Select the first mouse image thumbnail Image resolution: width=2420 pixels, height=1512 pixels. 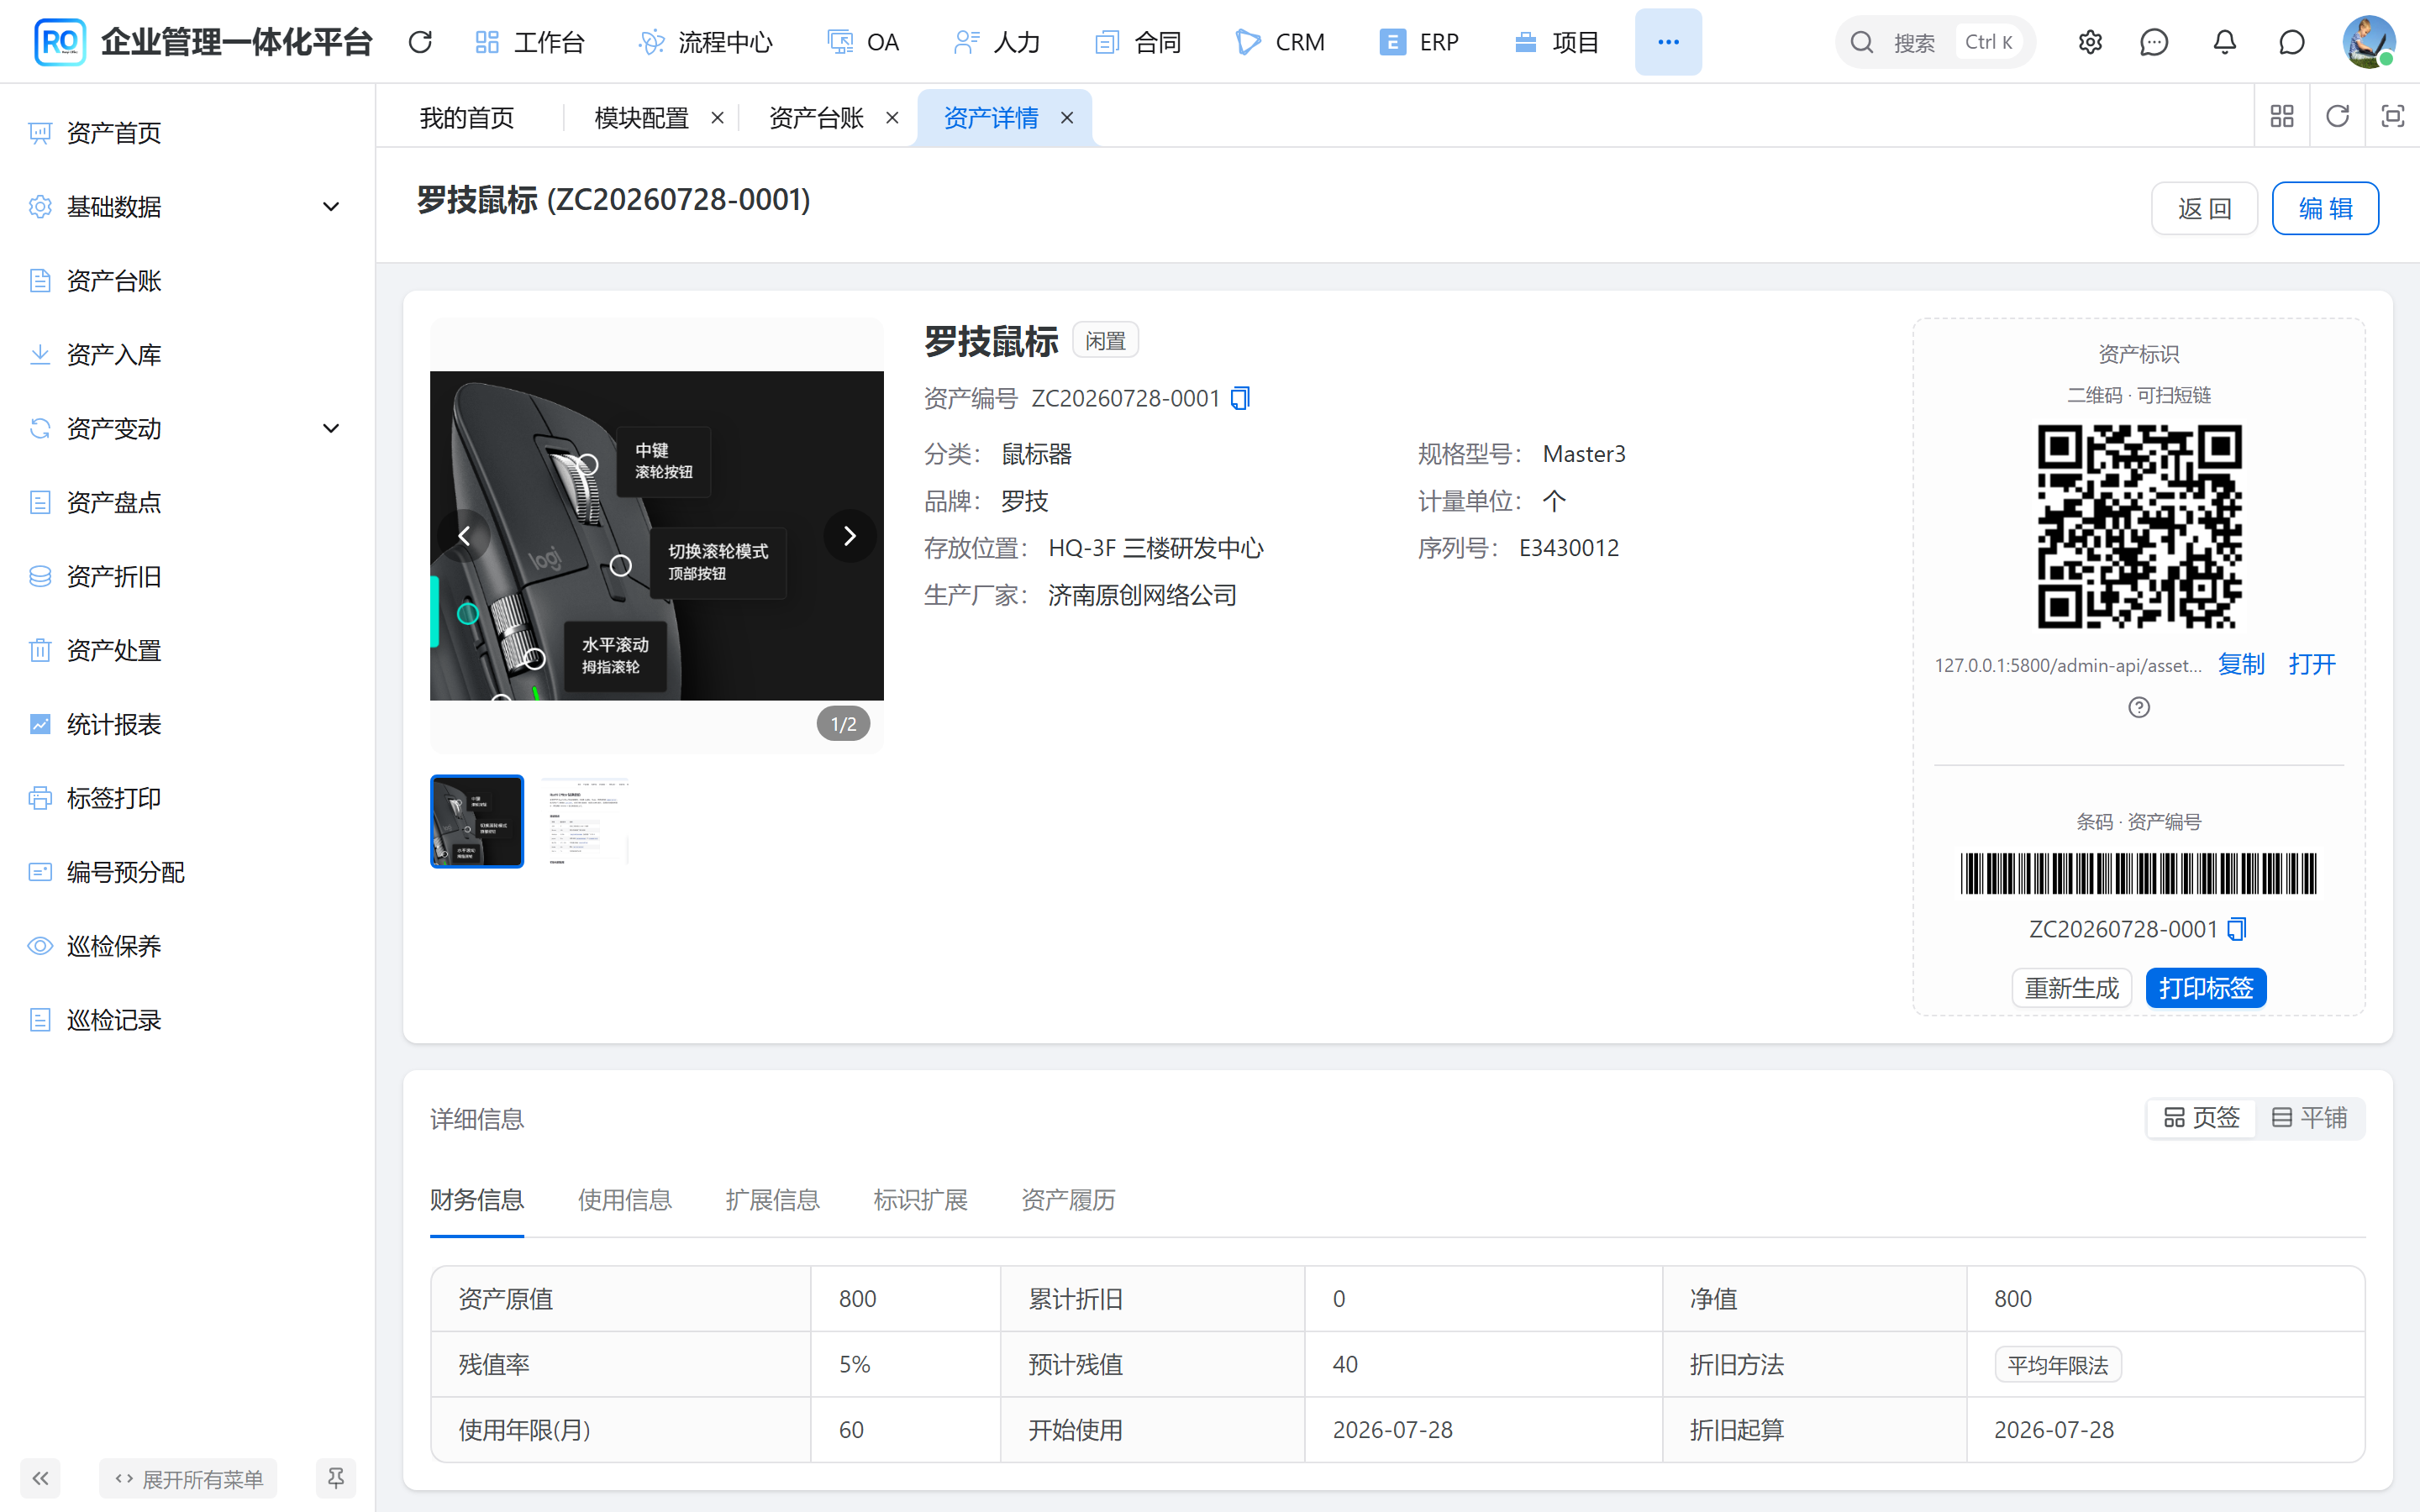tap(477, 821)
